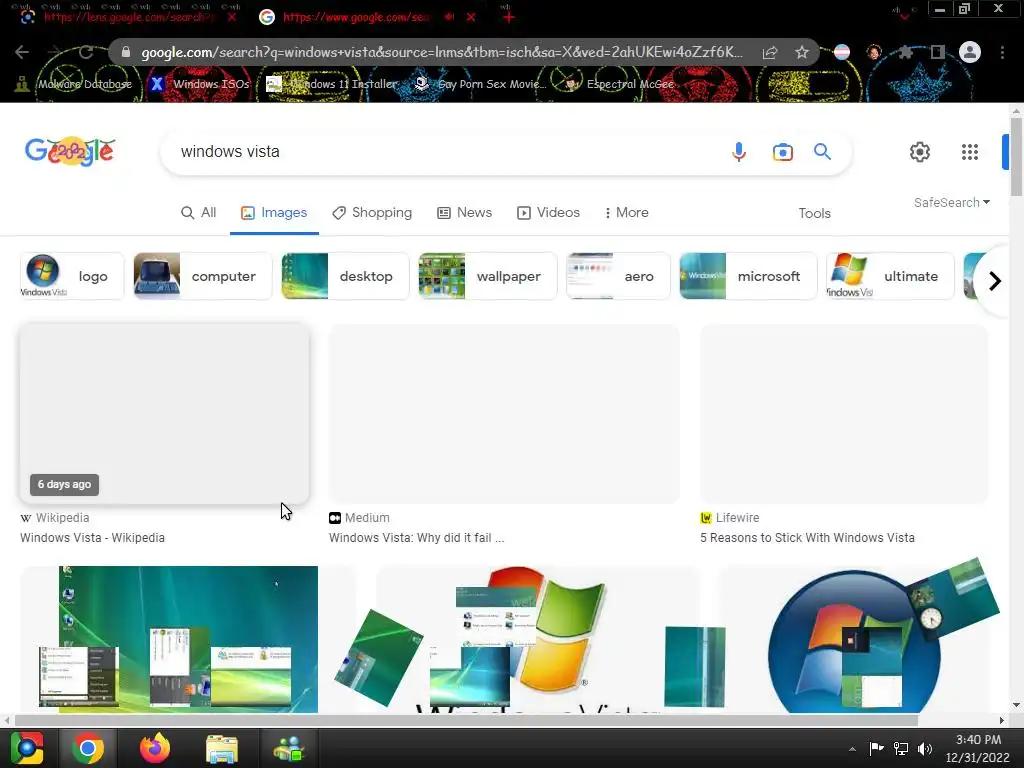Filter images by aero chip
This screenshot has width=1024, height=768.
pos(618,276)
